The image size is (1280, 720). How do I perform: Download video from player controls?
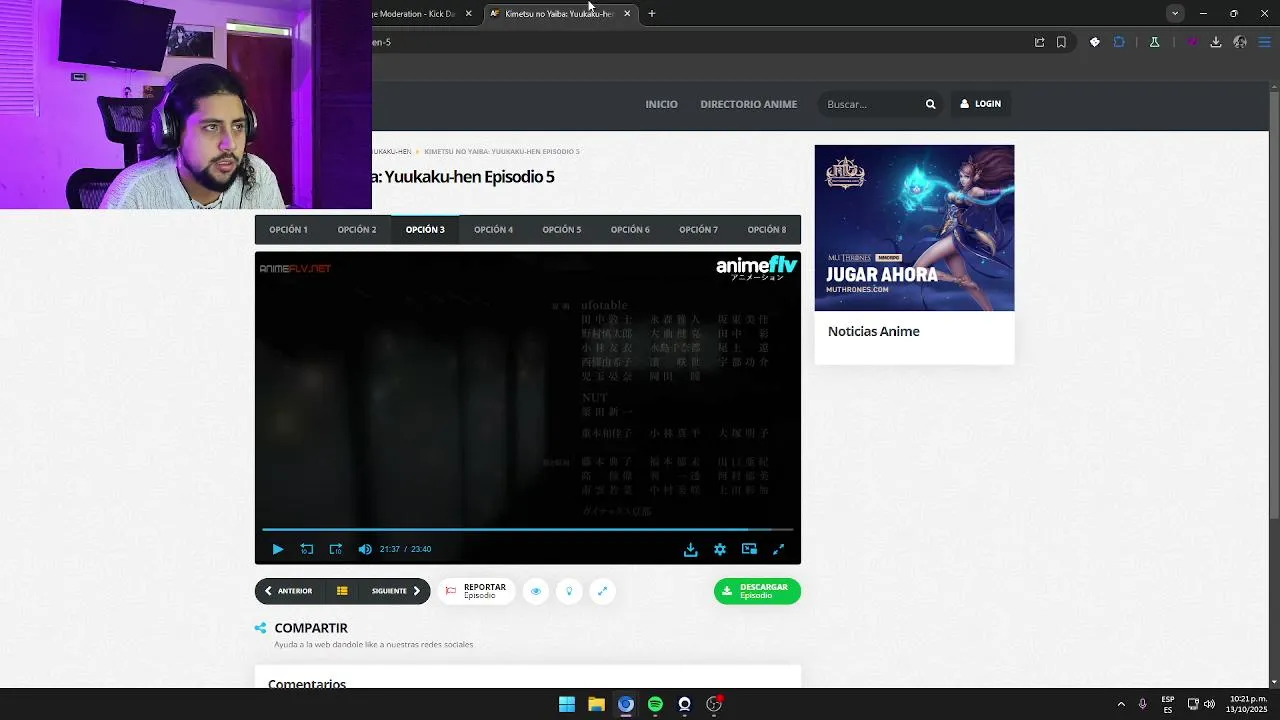[690, 549]
